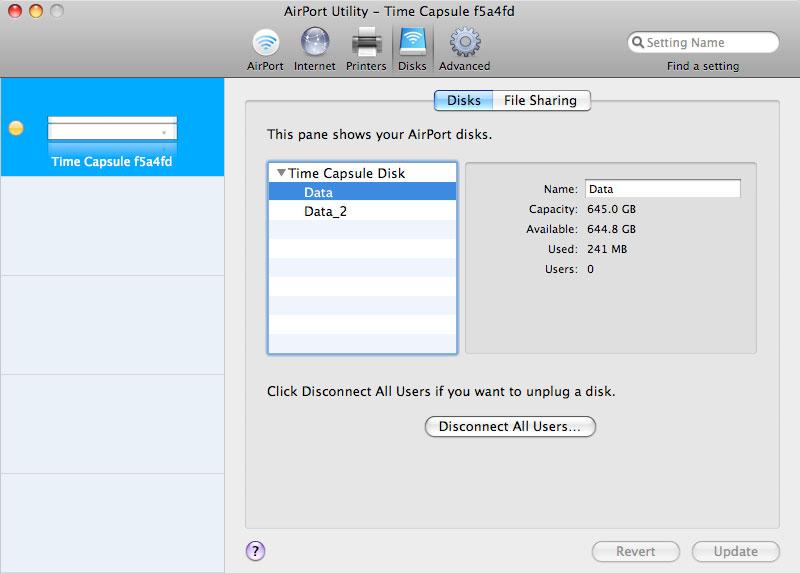Click the Used value 241 MB
This screenshot has height=573, width=800.
tap(607, 249)
